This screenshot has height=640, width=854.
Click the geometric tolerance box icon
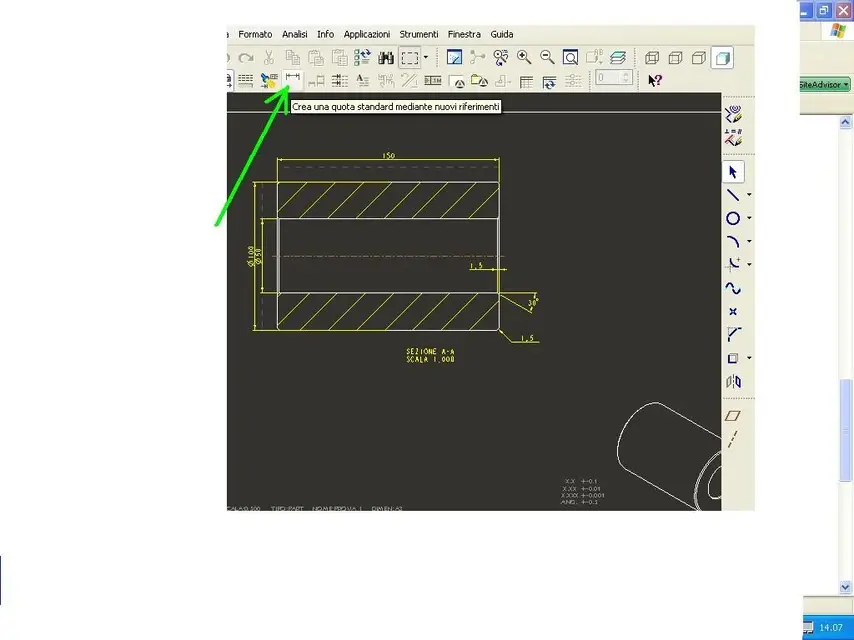433,81
